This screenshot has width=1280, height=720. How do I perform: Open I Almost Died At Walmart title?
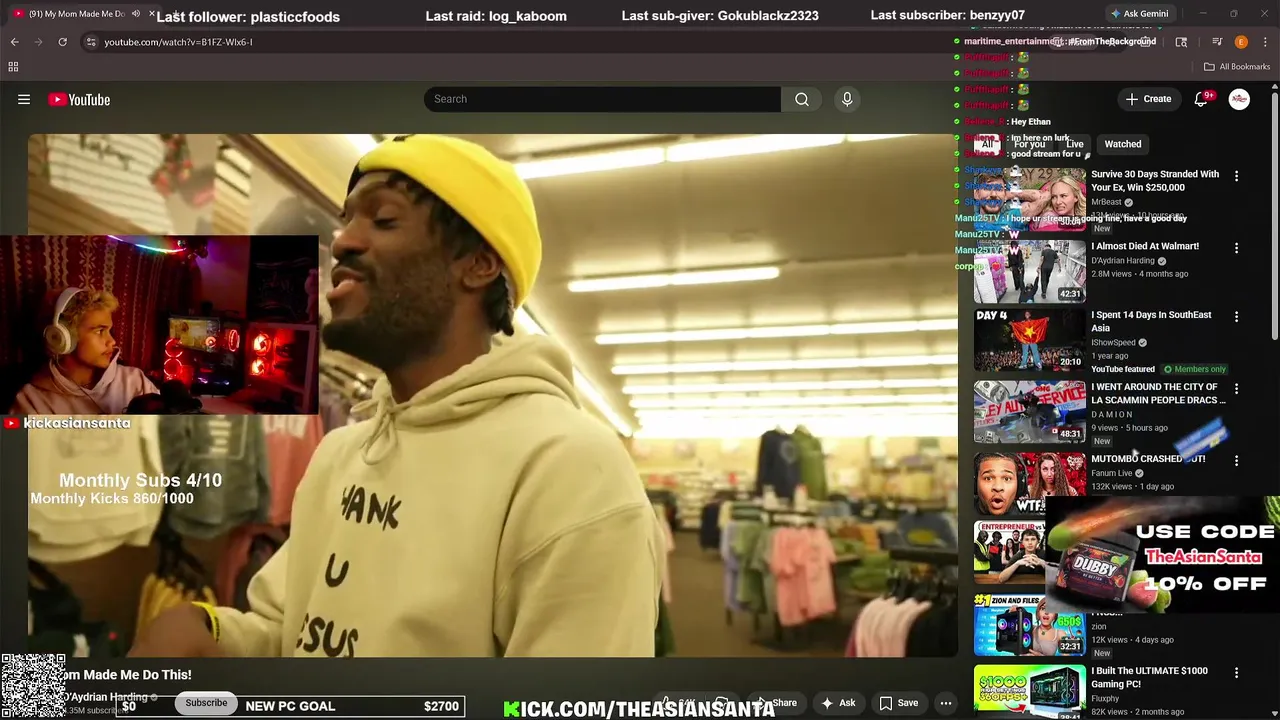click(1145, 246)
